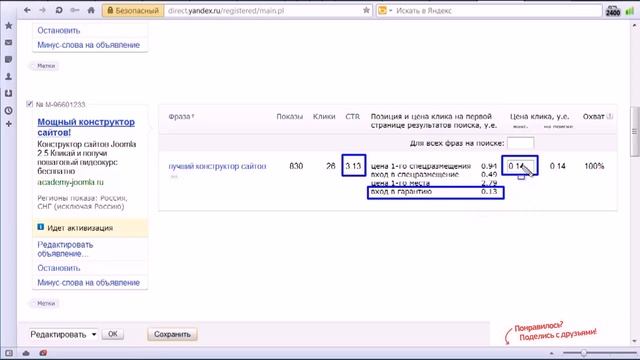Screen dimensions: 640x360
Task: Click Редактировать объявление link
Action: tap(65, 249)
